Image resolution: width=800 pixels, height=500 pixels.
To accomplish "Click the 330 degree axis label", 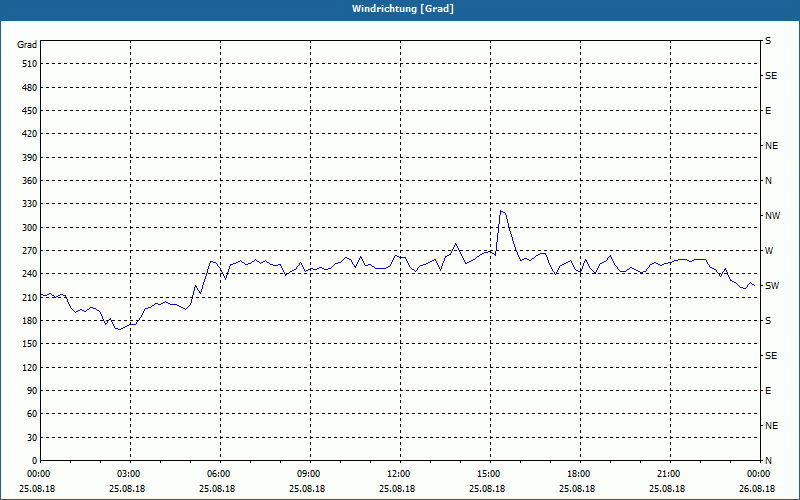I will click(x=30, y=204).
